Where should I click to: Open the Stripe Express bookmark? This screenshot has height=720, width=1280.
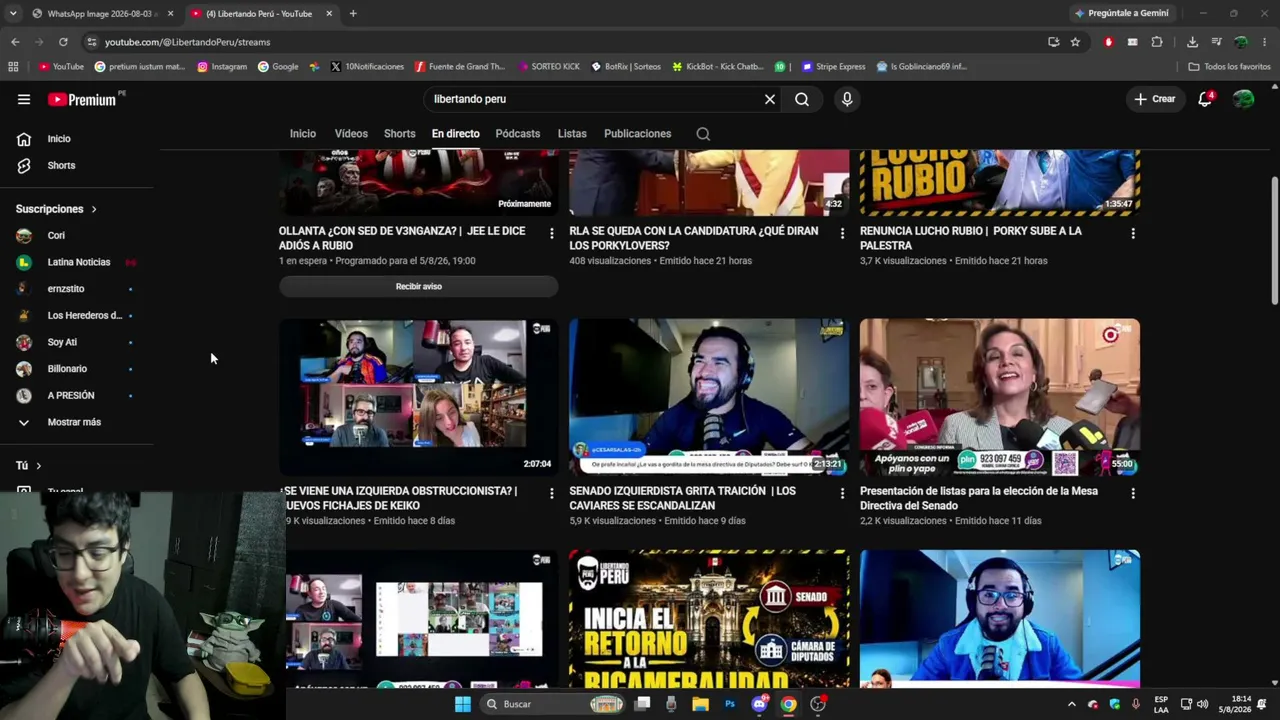tap(833, 67)
